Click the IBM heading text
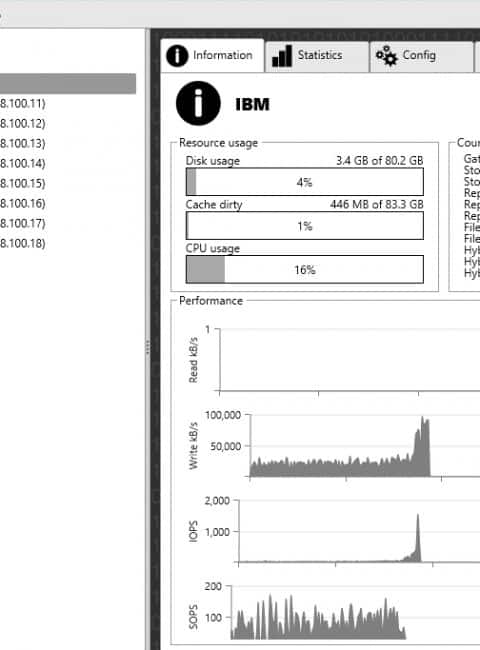Screen dimensions: 480x650 252,104
